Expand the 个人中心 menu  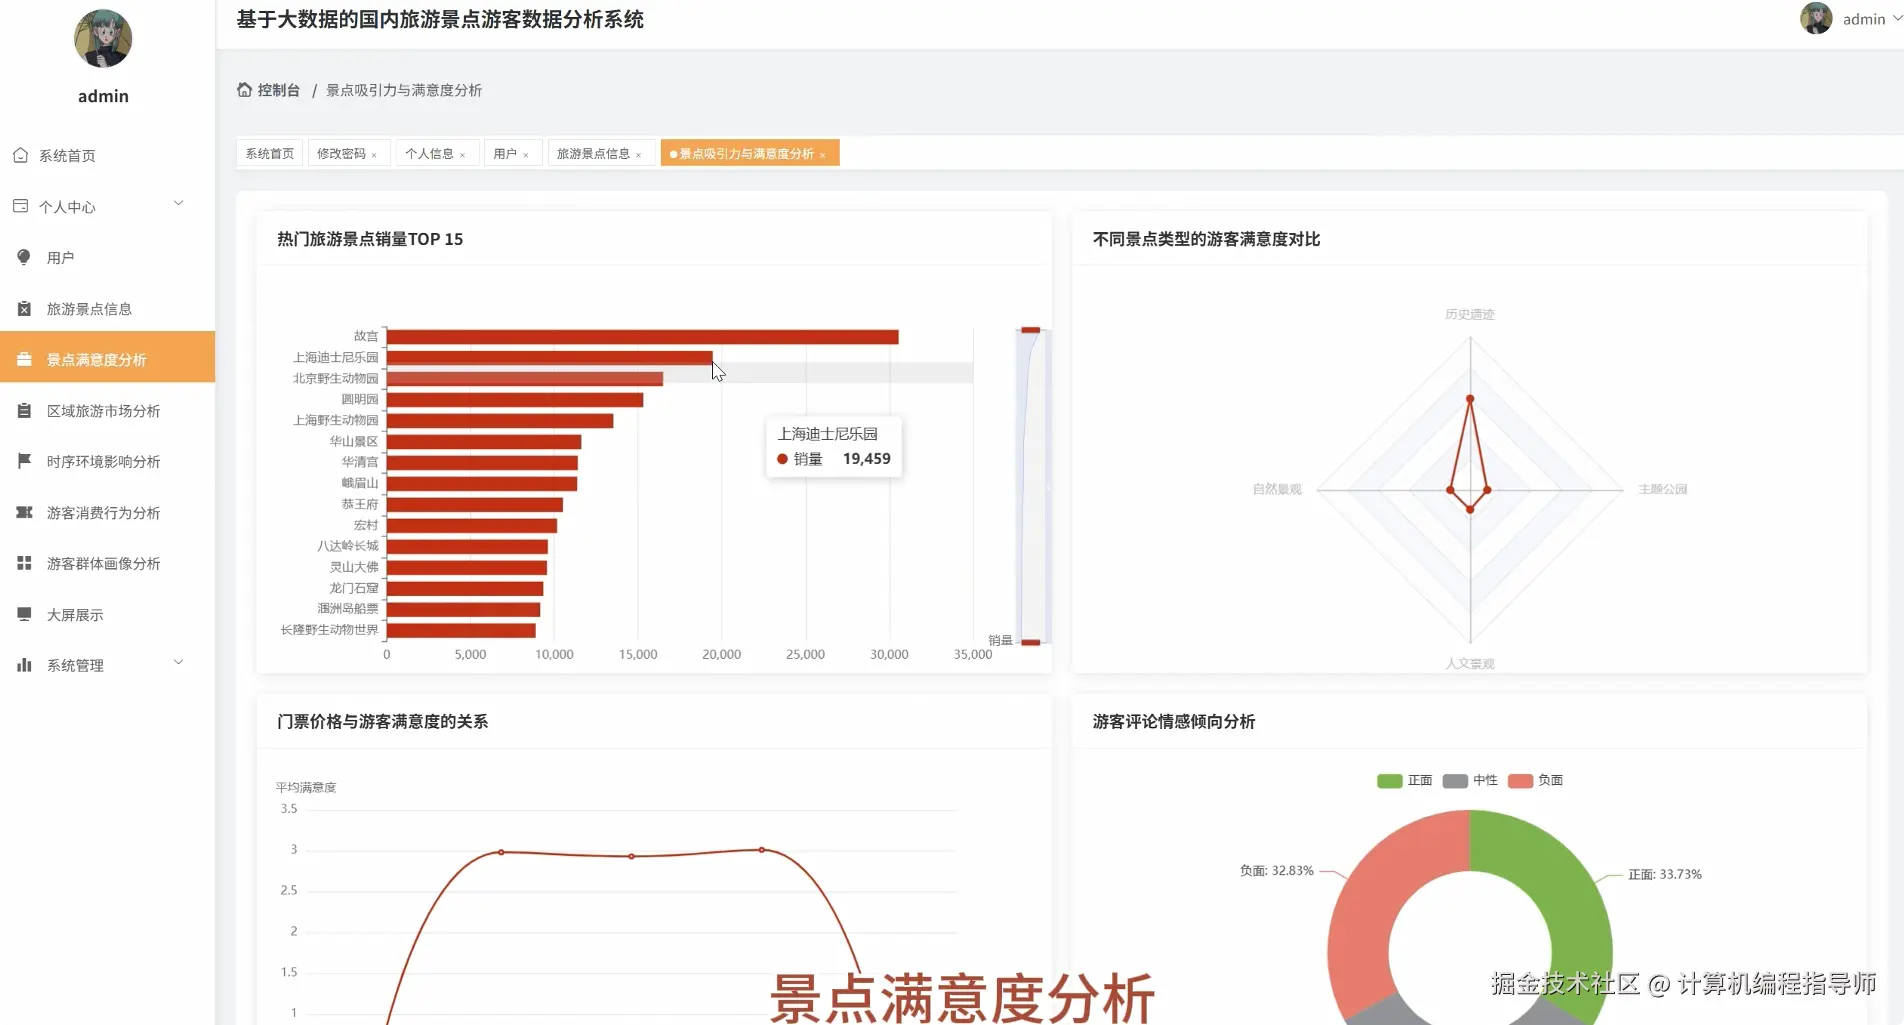tap(98, 206)
